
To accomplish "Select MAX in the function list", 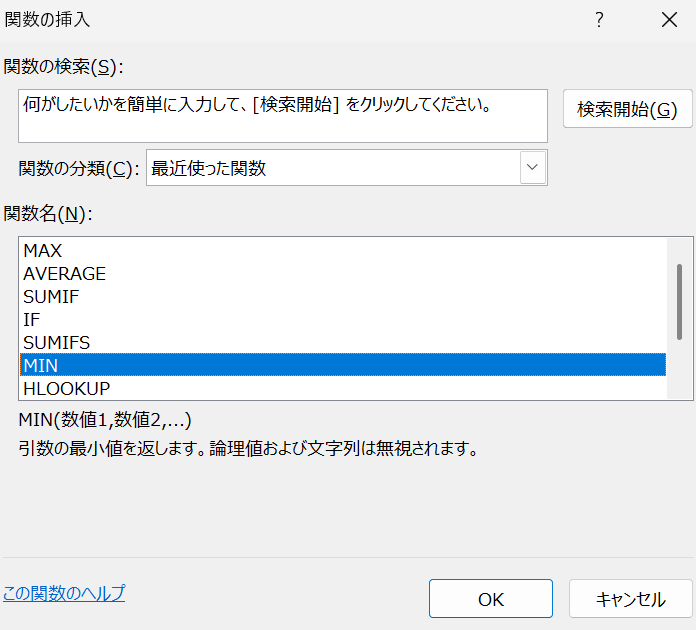I will [42, 251].
